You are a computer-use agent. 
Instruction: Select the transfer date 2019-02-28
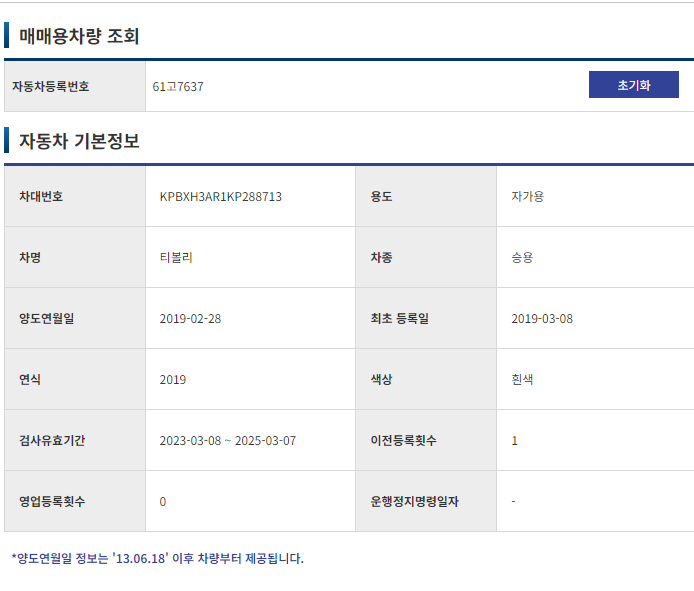(x=190, y=318)
